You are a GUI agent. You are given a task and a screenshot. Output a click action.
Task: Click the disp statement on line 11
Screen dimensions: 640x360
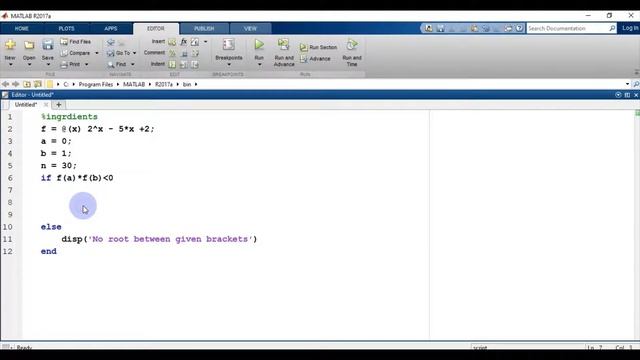[159, 239]
